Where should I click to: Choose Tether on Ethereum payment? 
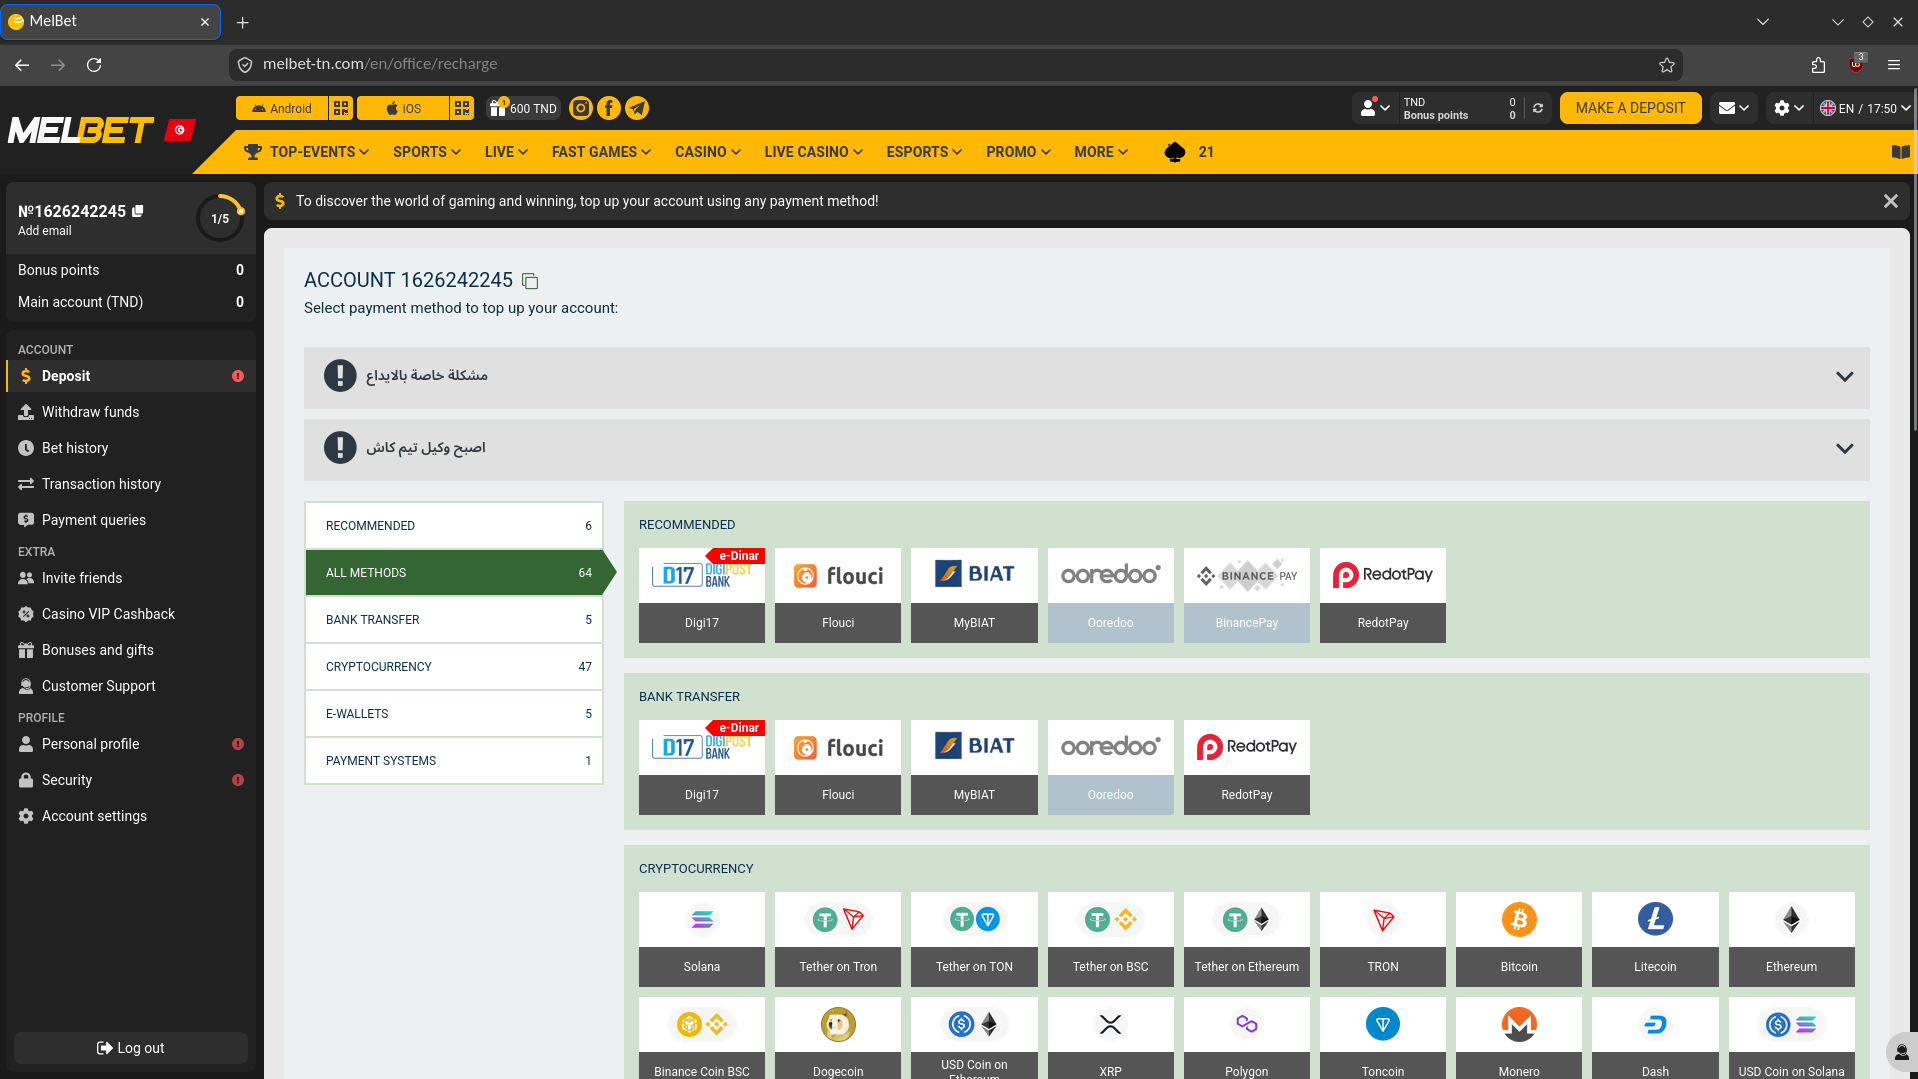click(1247, 939)
